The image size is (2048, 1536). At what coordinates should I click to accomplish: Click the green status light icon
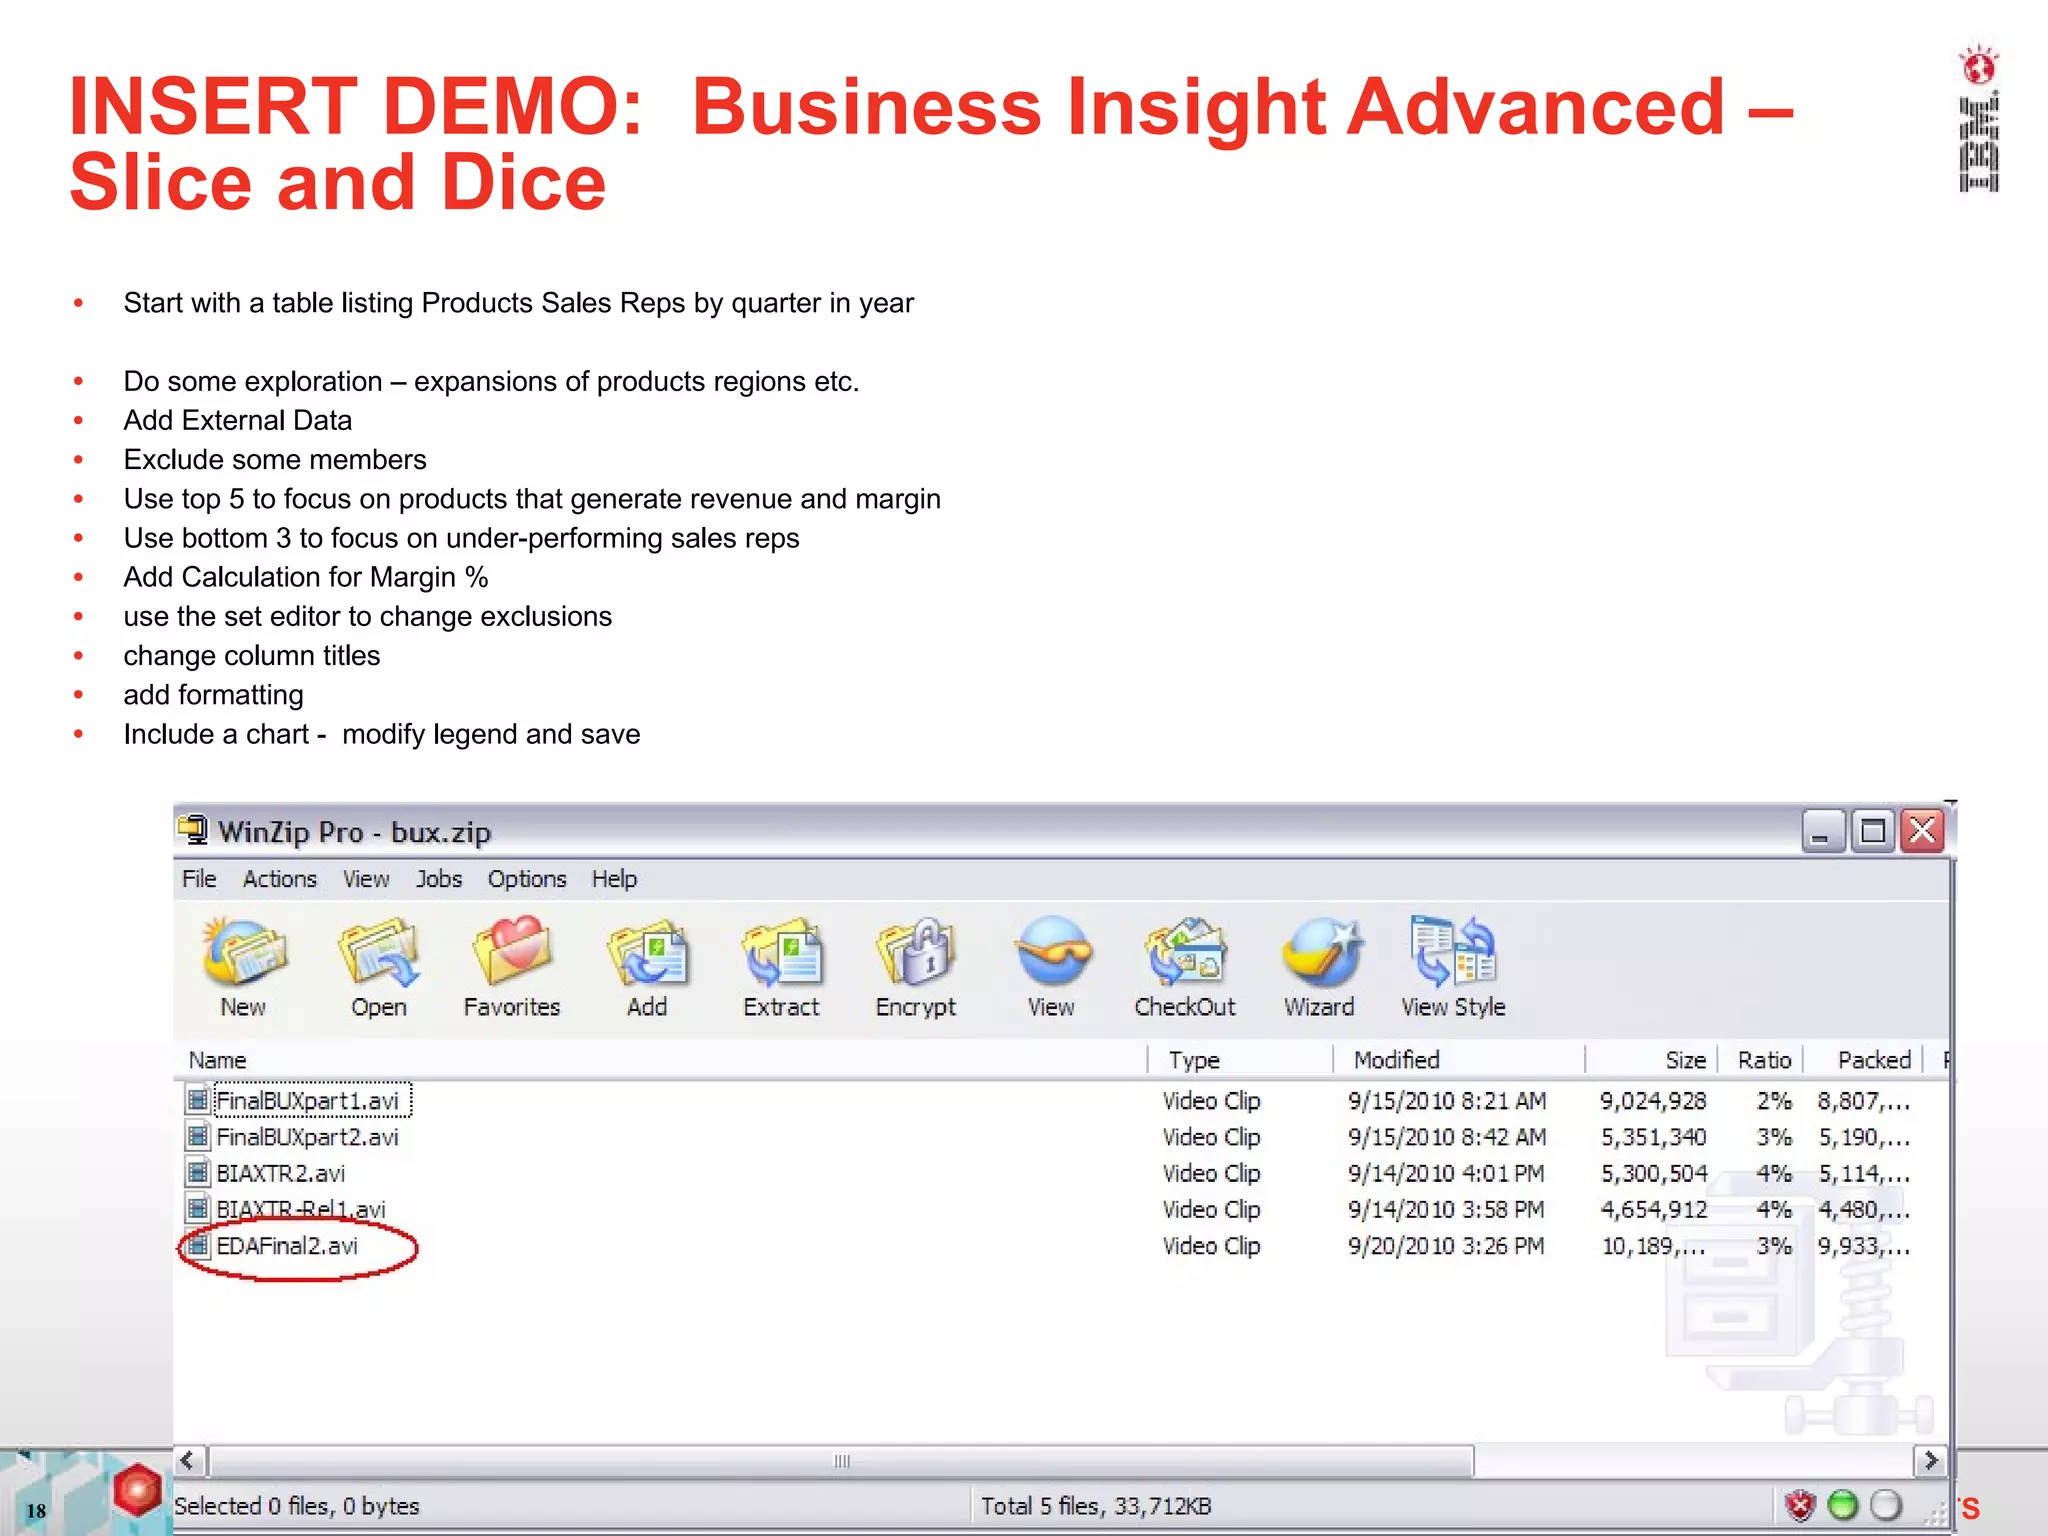[1842, 1505]
